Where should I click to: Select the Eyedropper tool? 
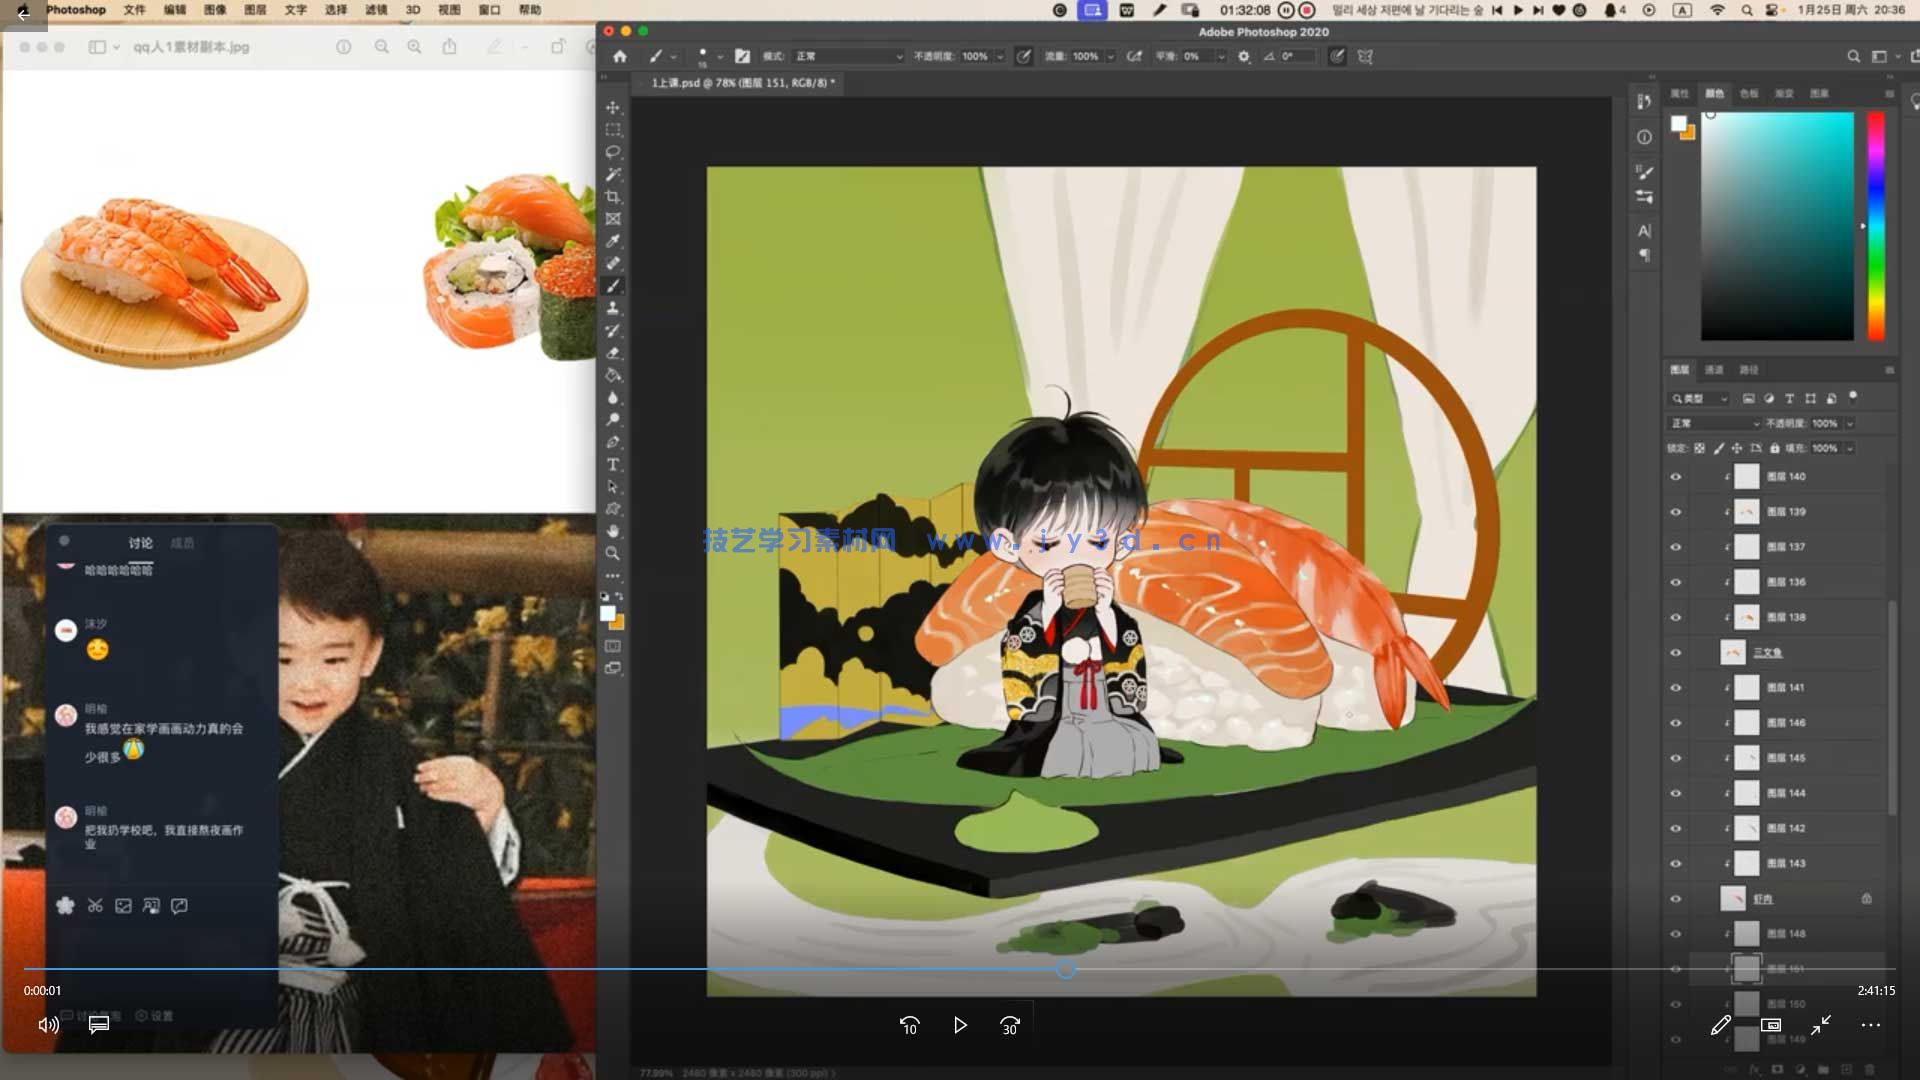coord(613,241)
